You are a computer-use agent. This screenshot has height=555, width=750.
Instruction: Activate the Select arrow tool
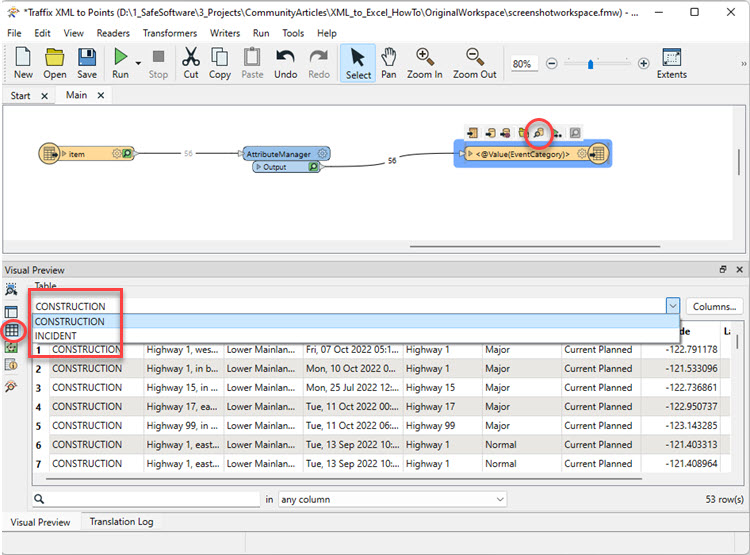click(358, 63)
